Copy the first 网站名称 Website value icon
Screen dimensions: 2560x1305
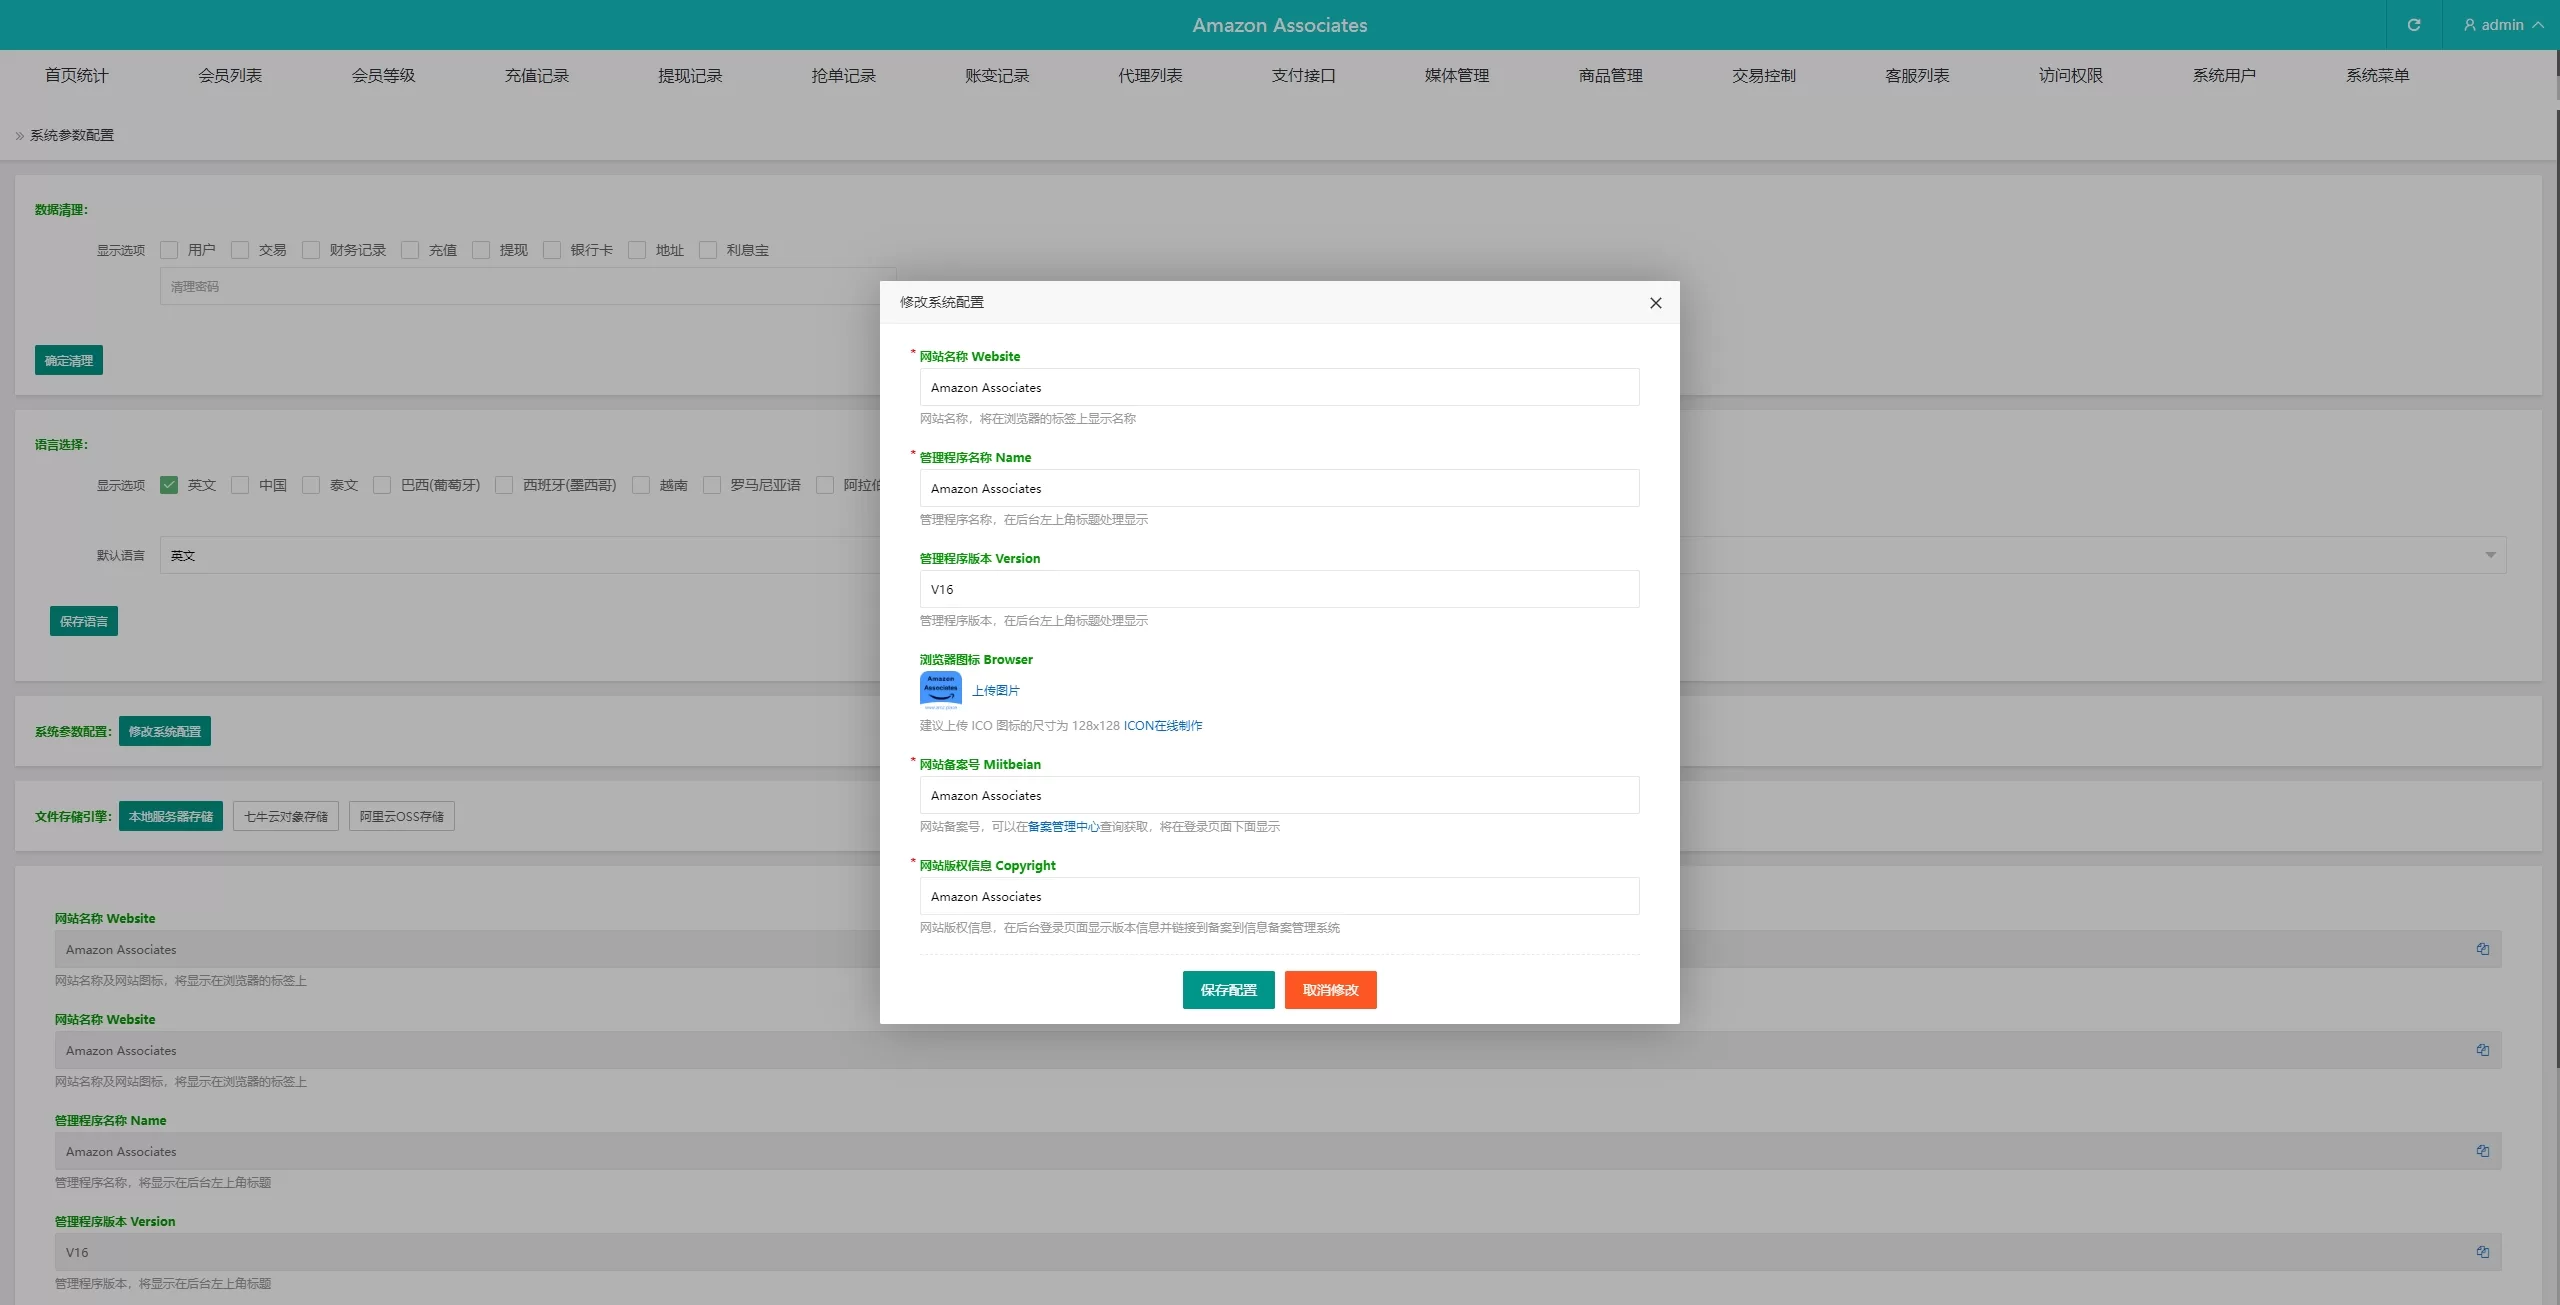2482,949
